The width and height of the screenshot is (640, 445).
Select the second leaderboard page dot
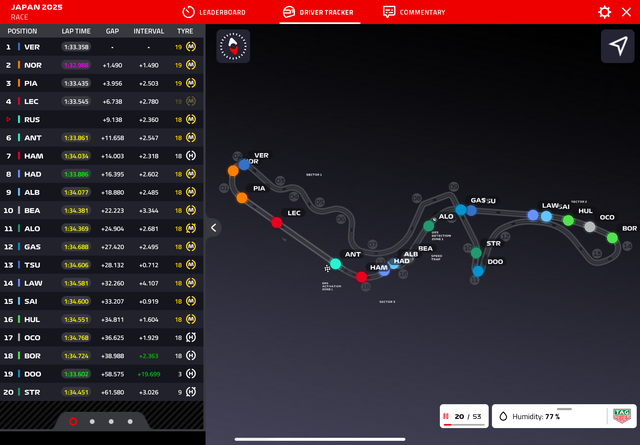coord(92,421)
